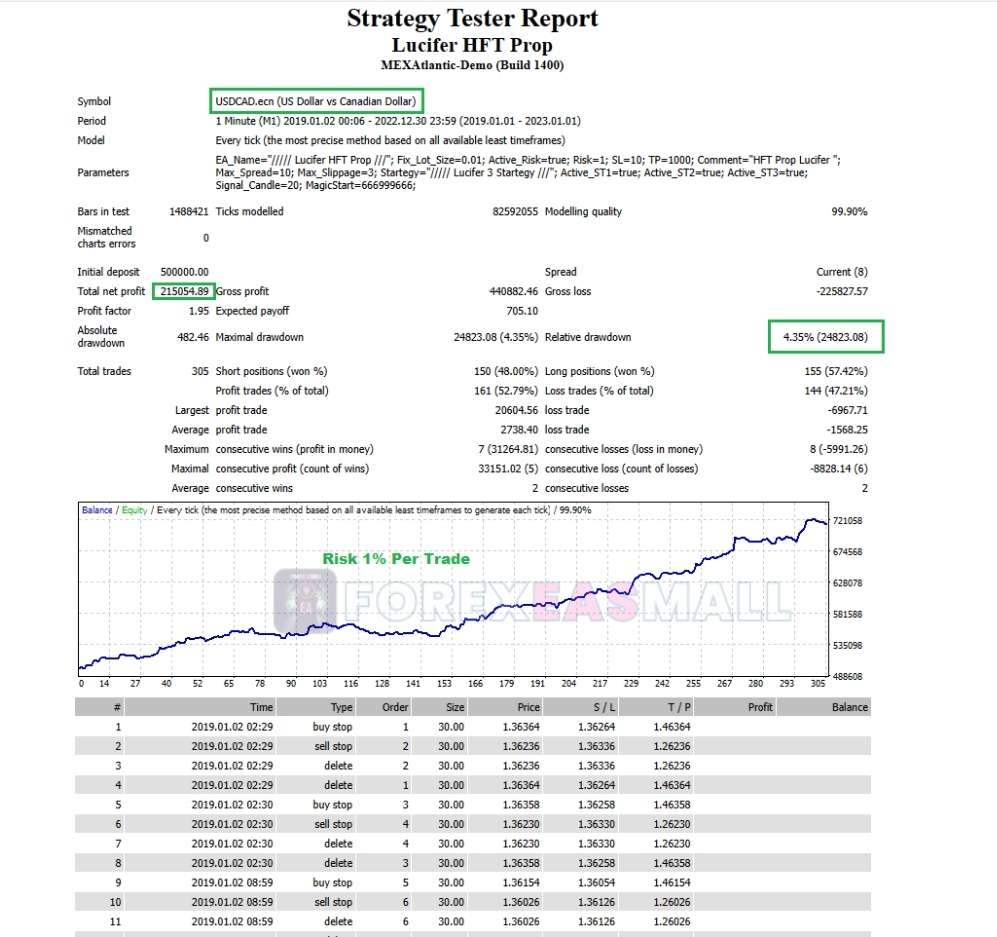This screenshot has width=997, height=937.
Task: Select the 721058 chart axis label
Action: click(x=848, y=521)
